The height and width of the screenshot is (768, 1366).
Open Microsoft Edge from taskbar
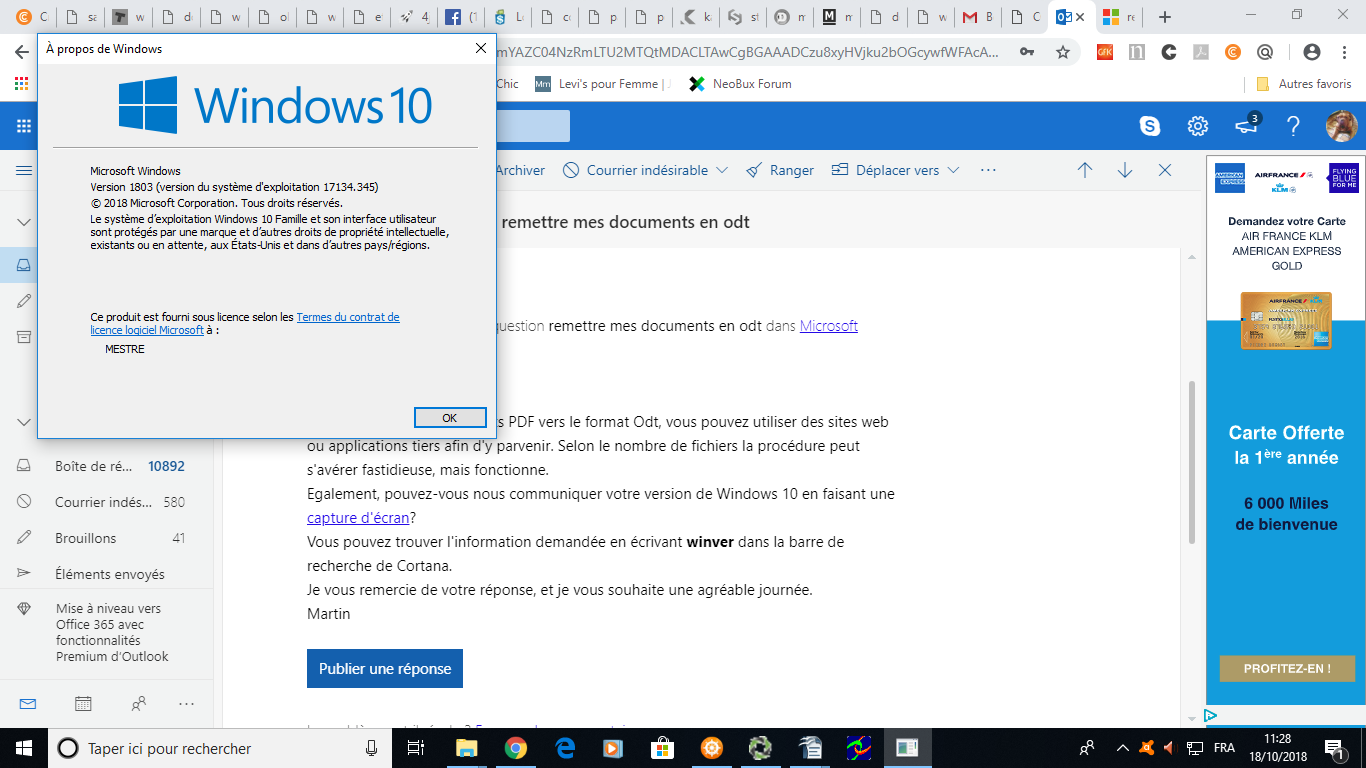(564, 747)
